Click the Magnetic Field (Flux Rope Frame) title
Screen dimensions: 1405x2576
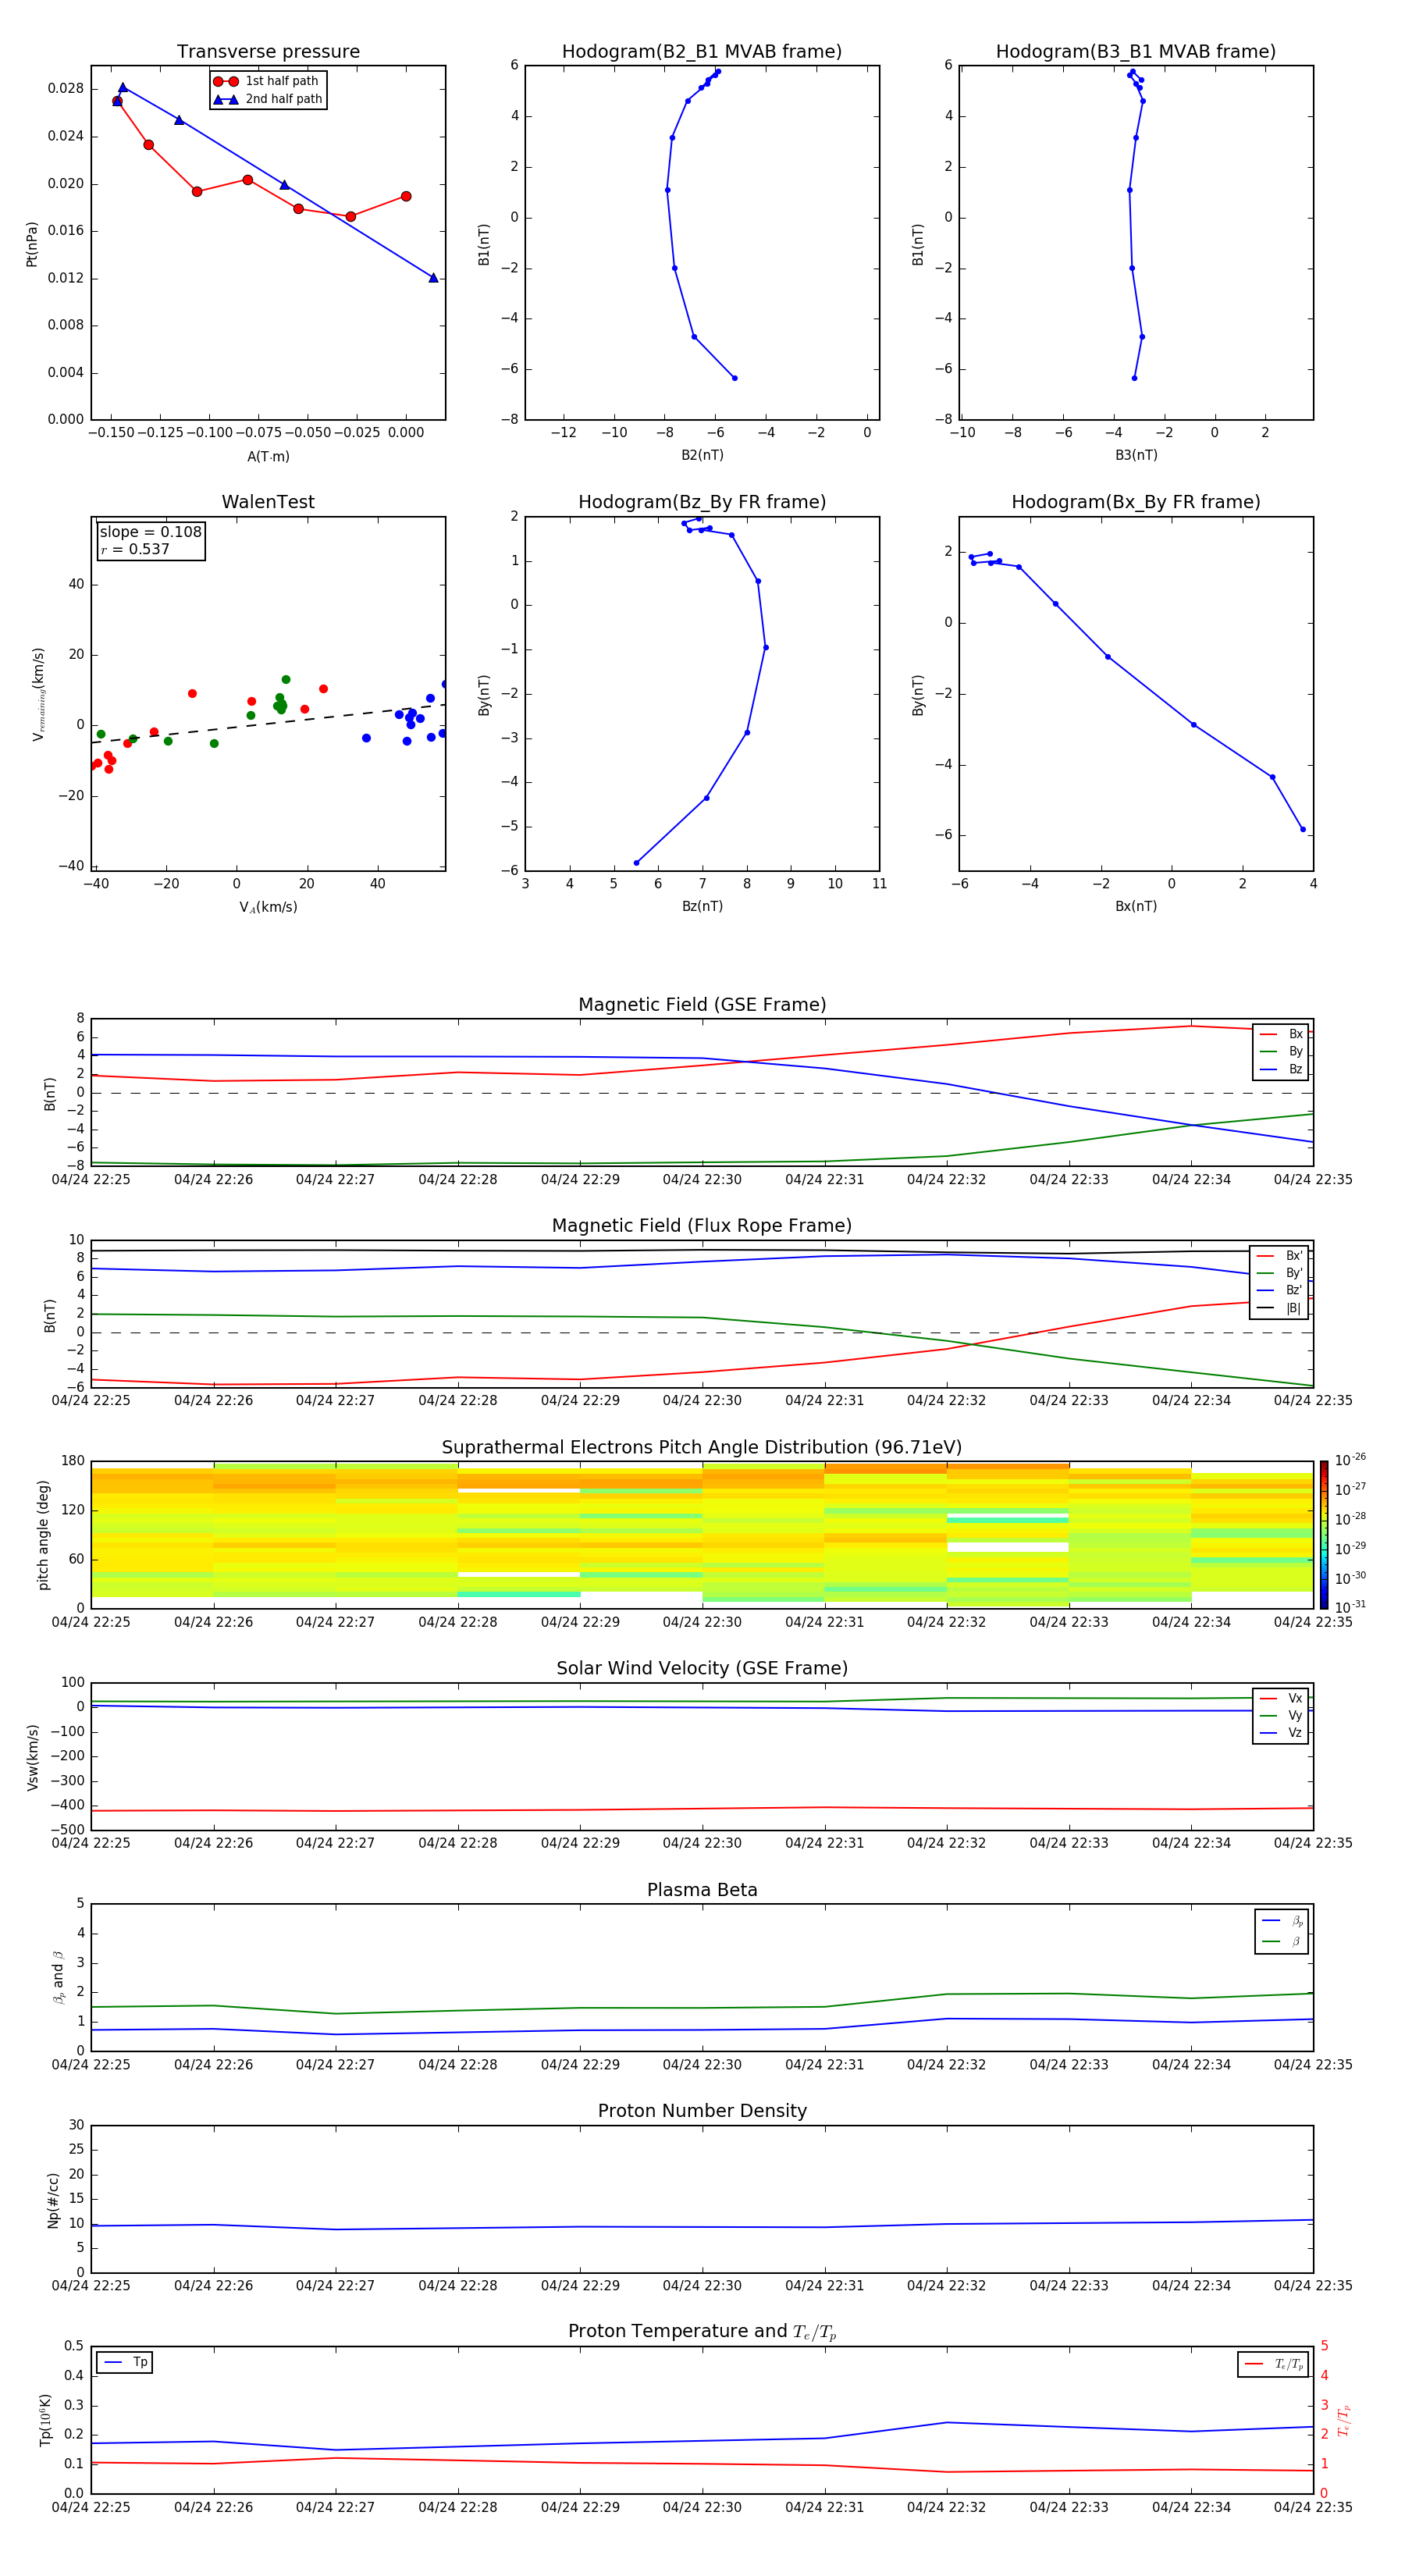click(702, 1226)
